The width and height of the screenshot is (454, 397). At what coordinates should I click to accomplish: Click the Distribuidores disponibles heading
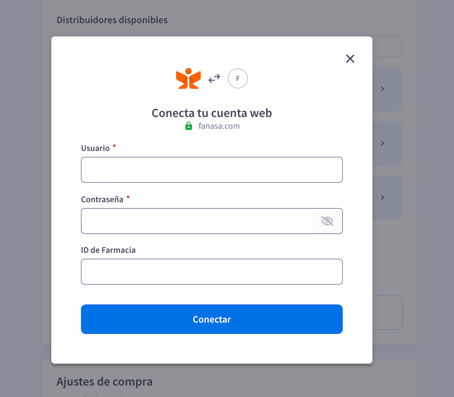click(x=112, y=20)
